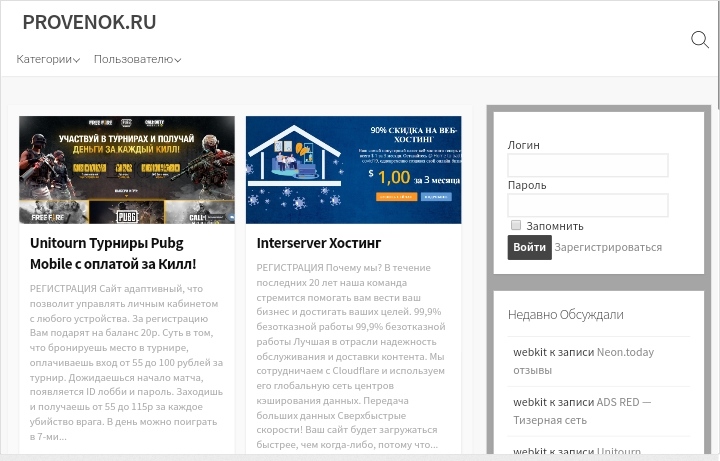Open the Зарегистрироваться registration link

608,247
